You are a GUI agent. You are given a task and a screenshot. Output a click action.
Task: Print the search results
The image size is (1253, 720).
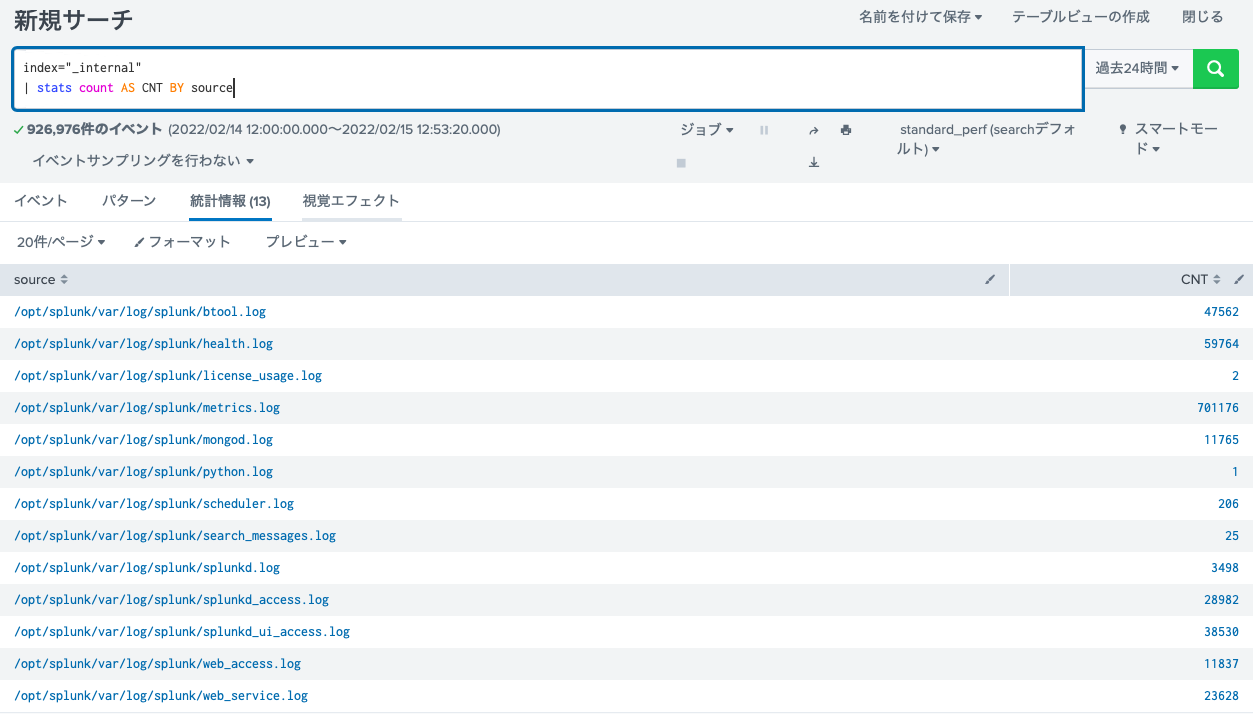pyautogui.click(x=846, y=130)
